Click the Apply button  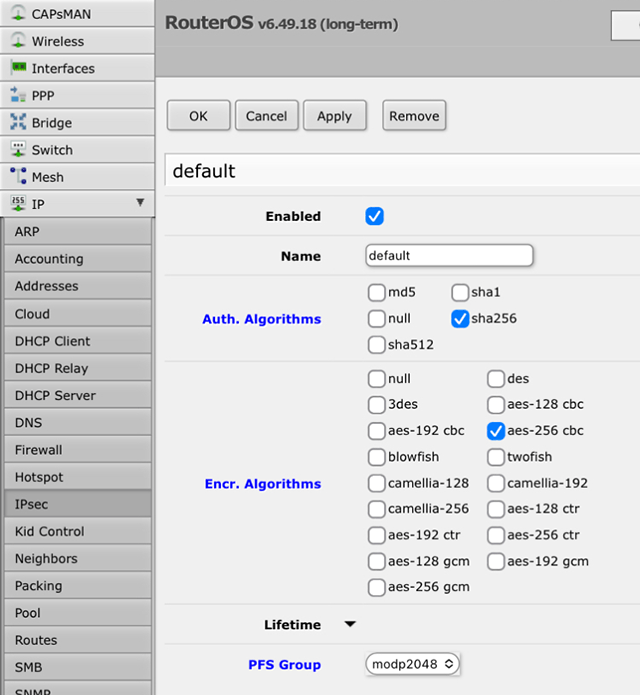pyautogui.click(x=335, y=116)
